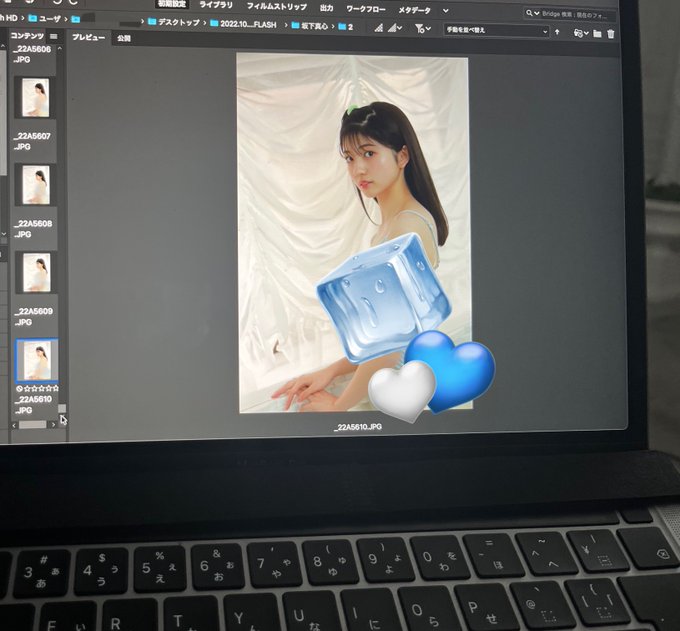Click content panel scroll-up arrow
Viewport: 680px width, 631px height.
point(60,49)
